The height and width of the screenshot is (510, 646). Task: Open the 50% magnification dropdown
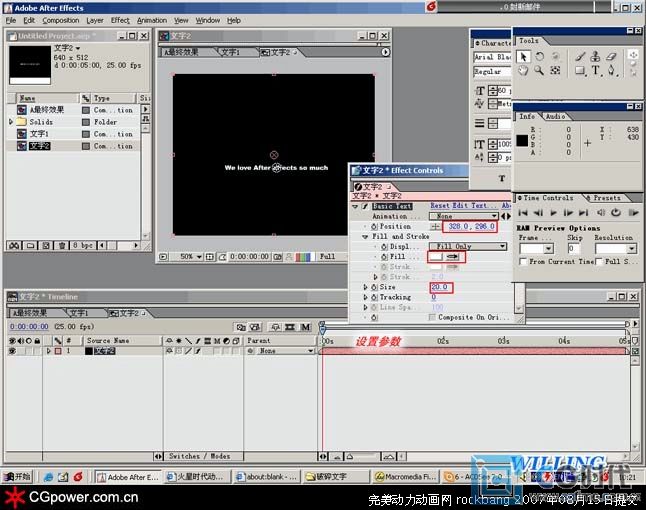(x=191, y=257)
